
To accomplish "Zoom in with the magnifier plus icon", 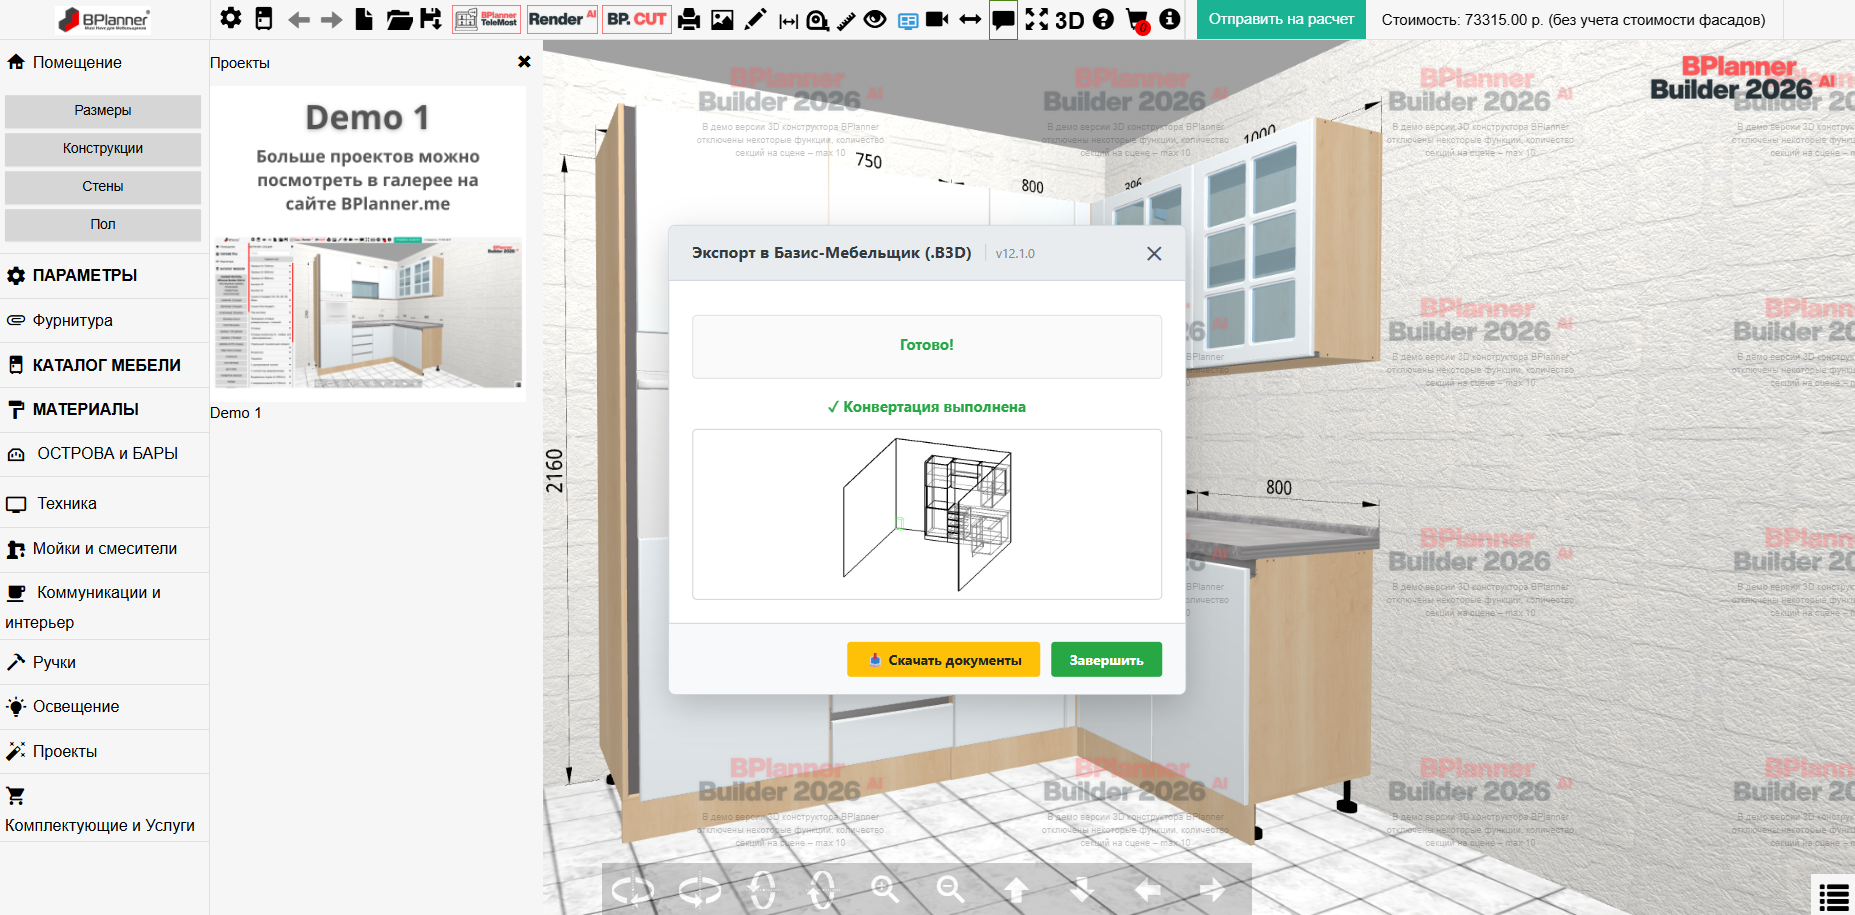I will coord(885,889).
